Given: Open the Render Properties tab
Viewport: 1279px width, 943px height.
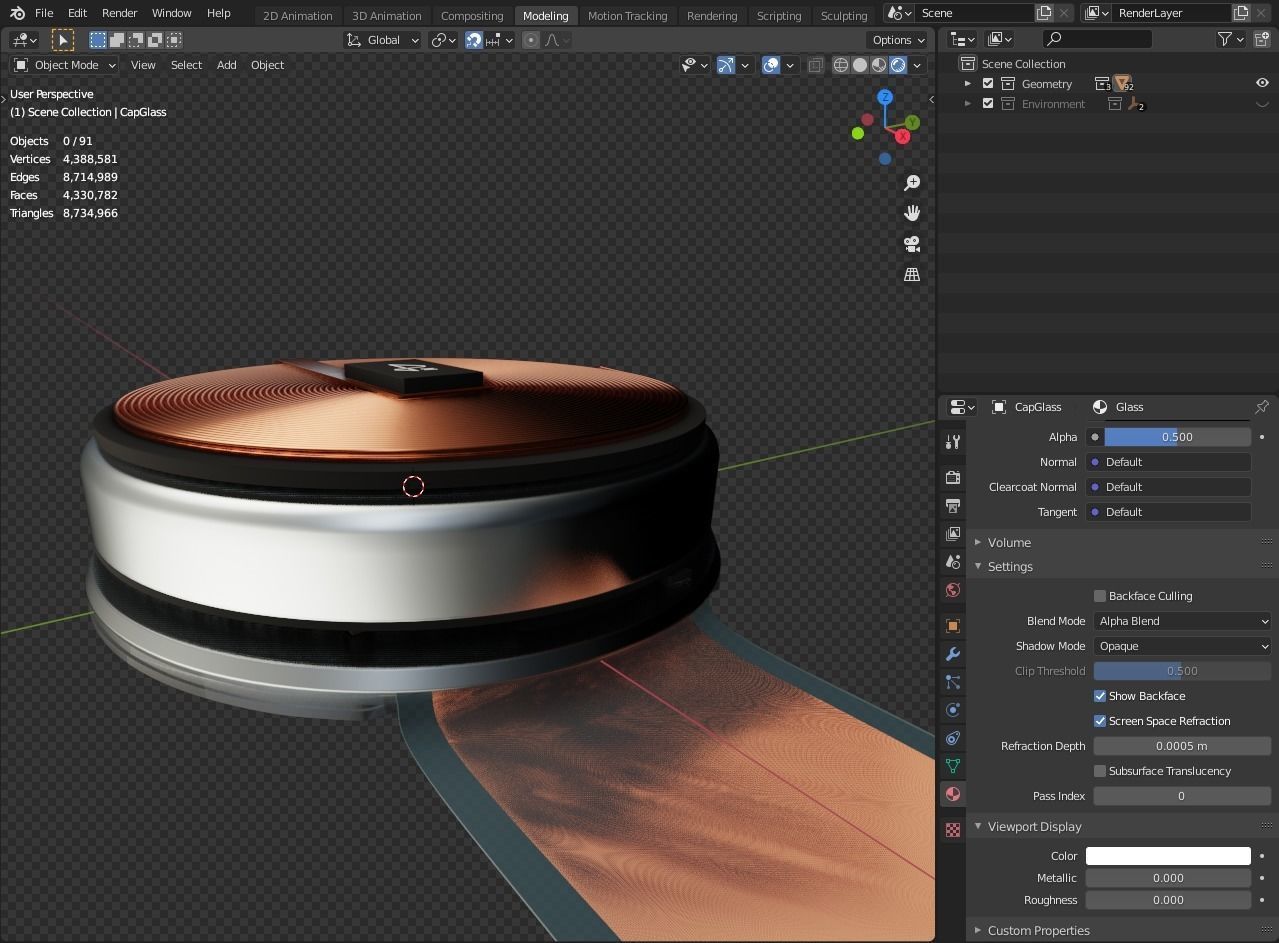Looking at the screenshot, I should (952, 478).
